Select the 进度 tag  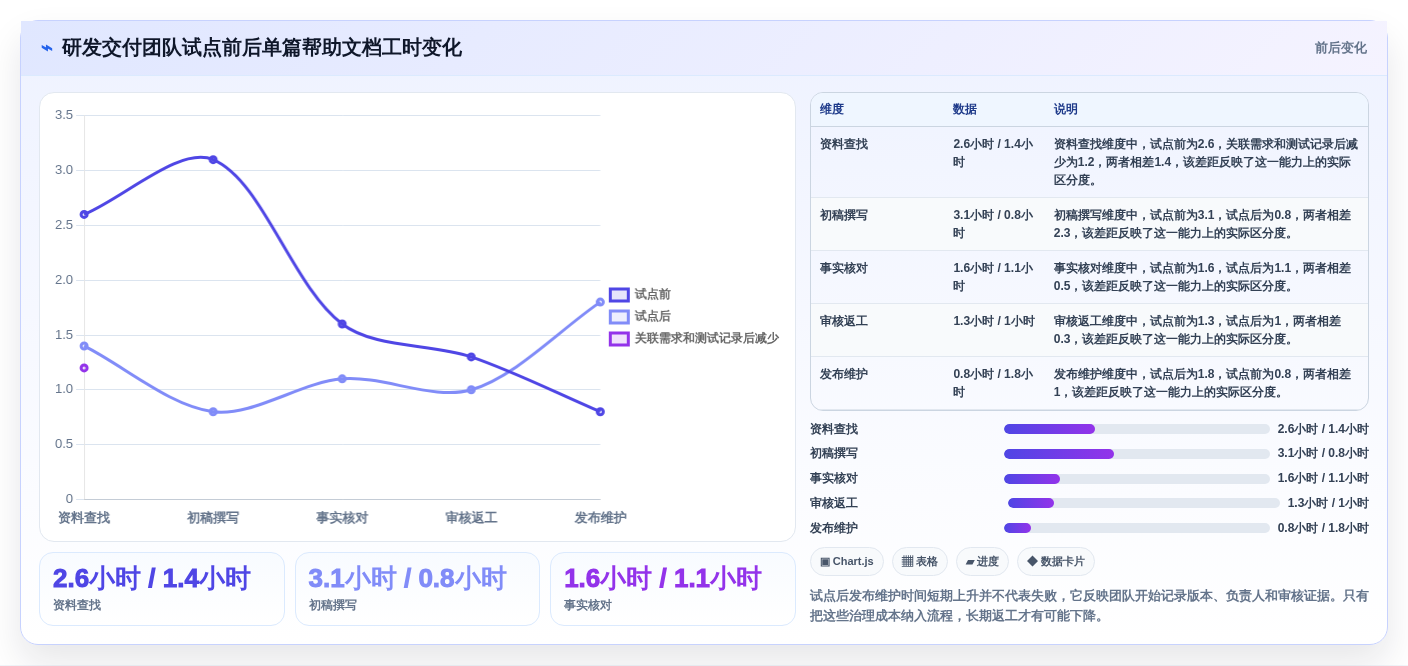click(x=982, y=562)
